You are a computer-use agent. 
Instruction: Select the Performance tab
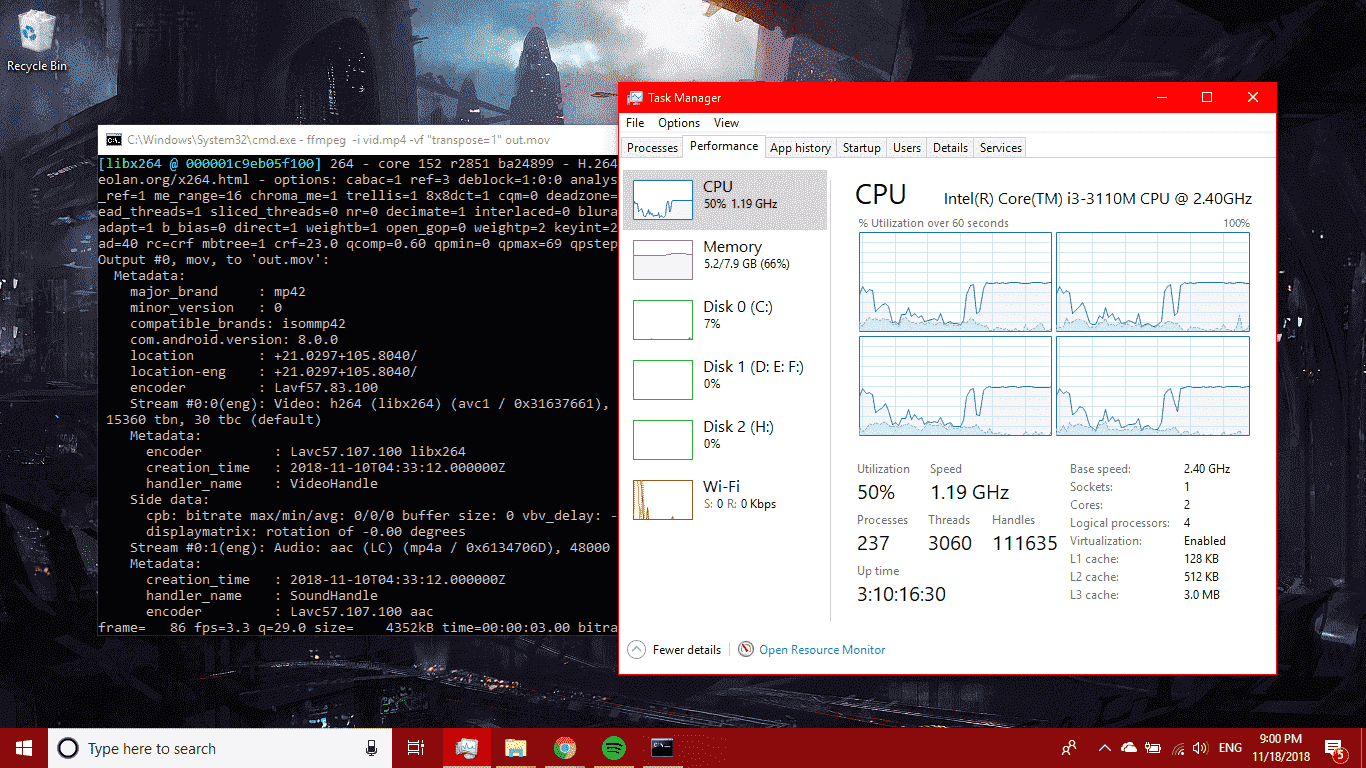click(x=724, y=146)
